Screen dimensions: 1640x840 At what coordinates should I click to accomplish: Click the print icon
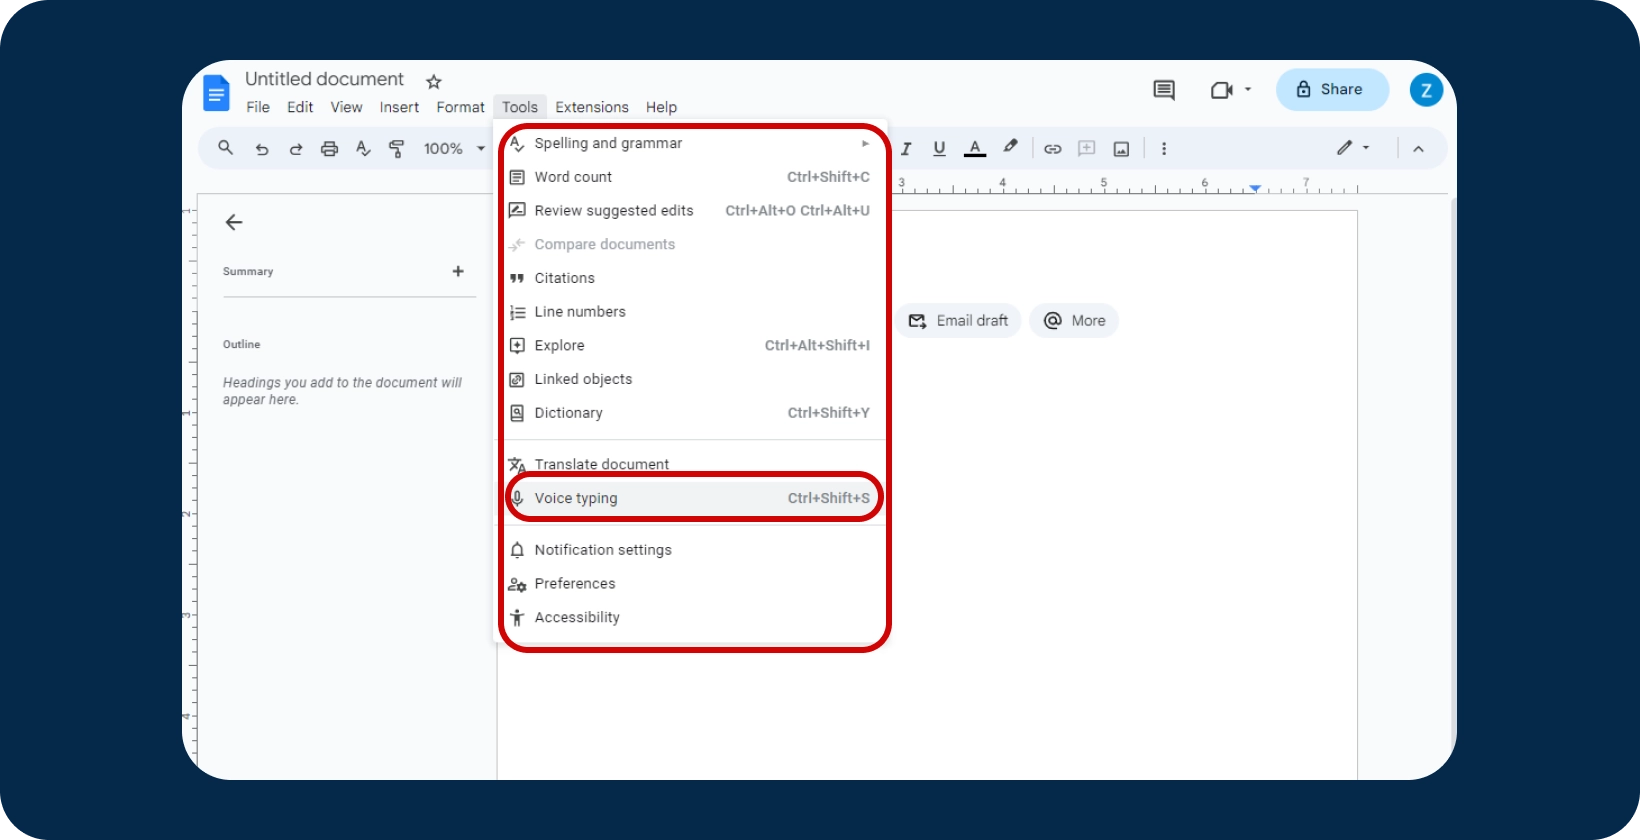click(x=329, y=149)
